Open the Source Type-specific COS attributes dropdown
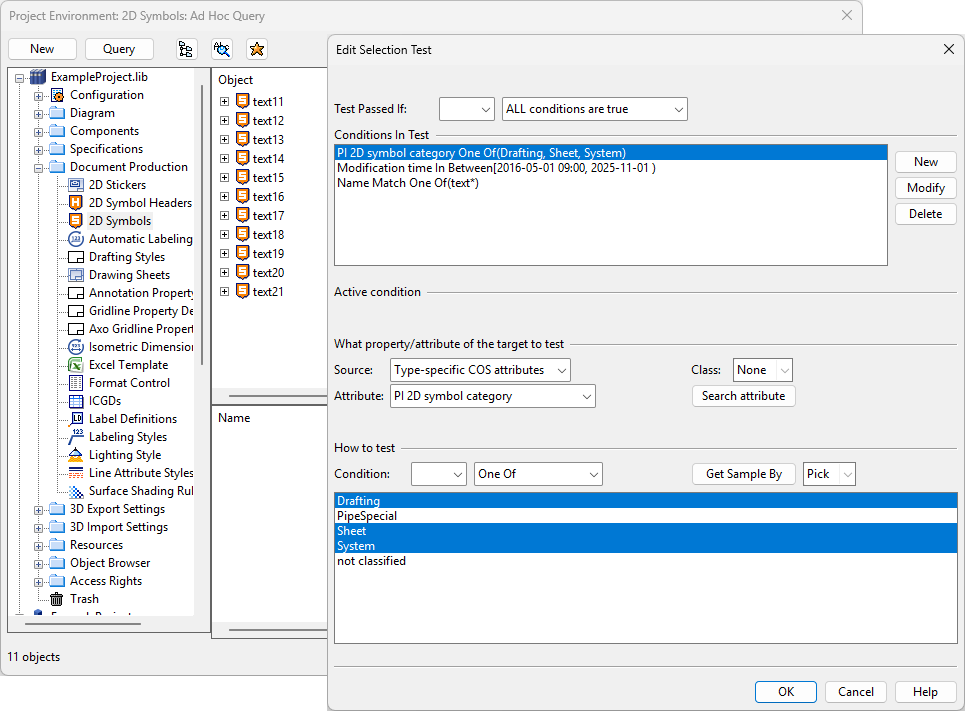965x711 pixels. pos(480,370)
